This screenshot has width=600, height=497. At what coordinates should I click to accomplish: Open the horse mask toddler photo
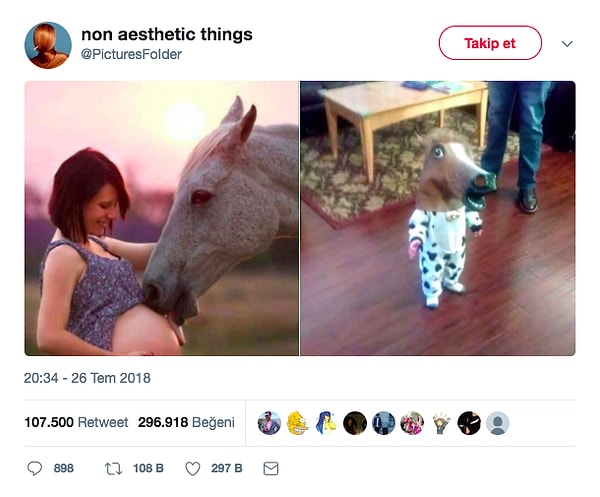point(438,219)
